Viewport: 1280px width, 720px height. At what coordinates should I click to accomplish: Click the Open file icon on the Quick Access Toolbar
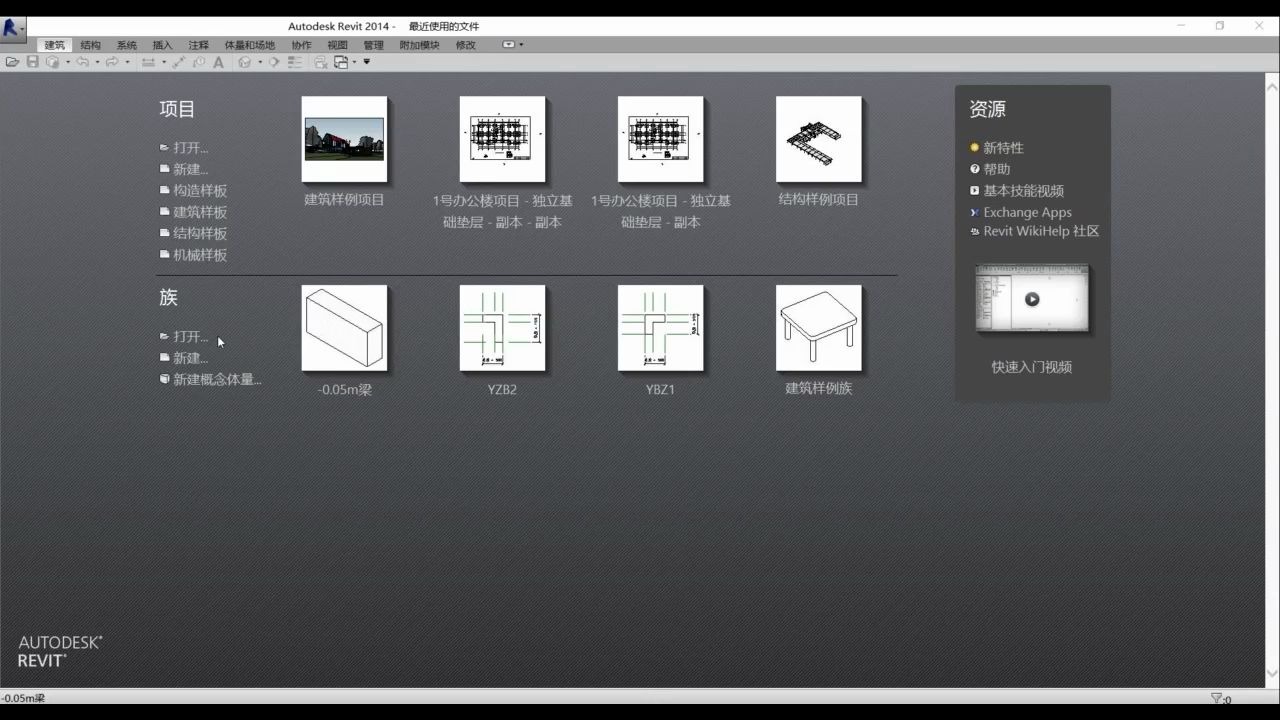(x=11, y=61)
